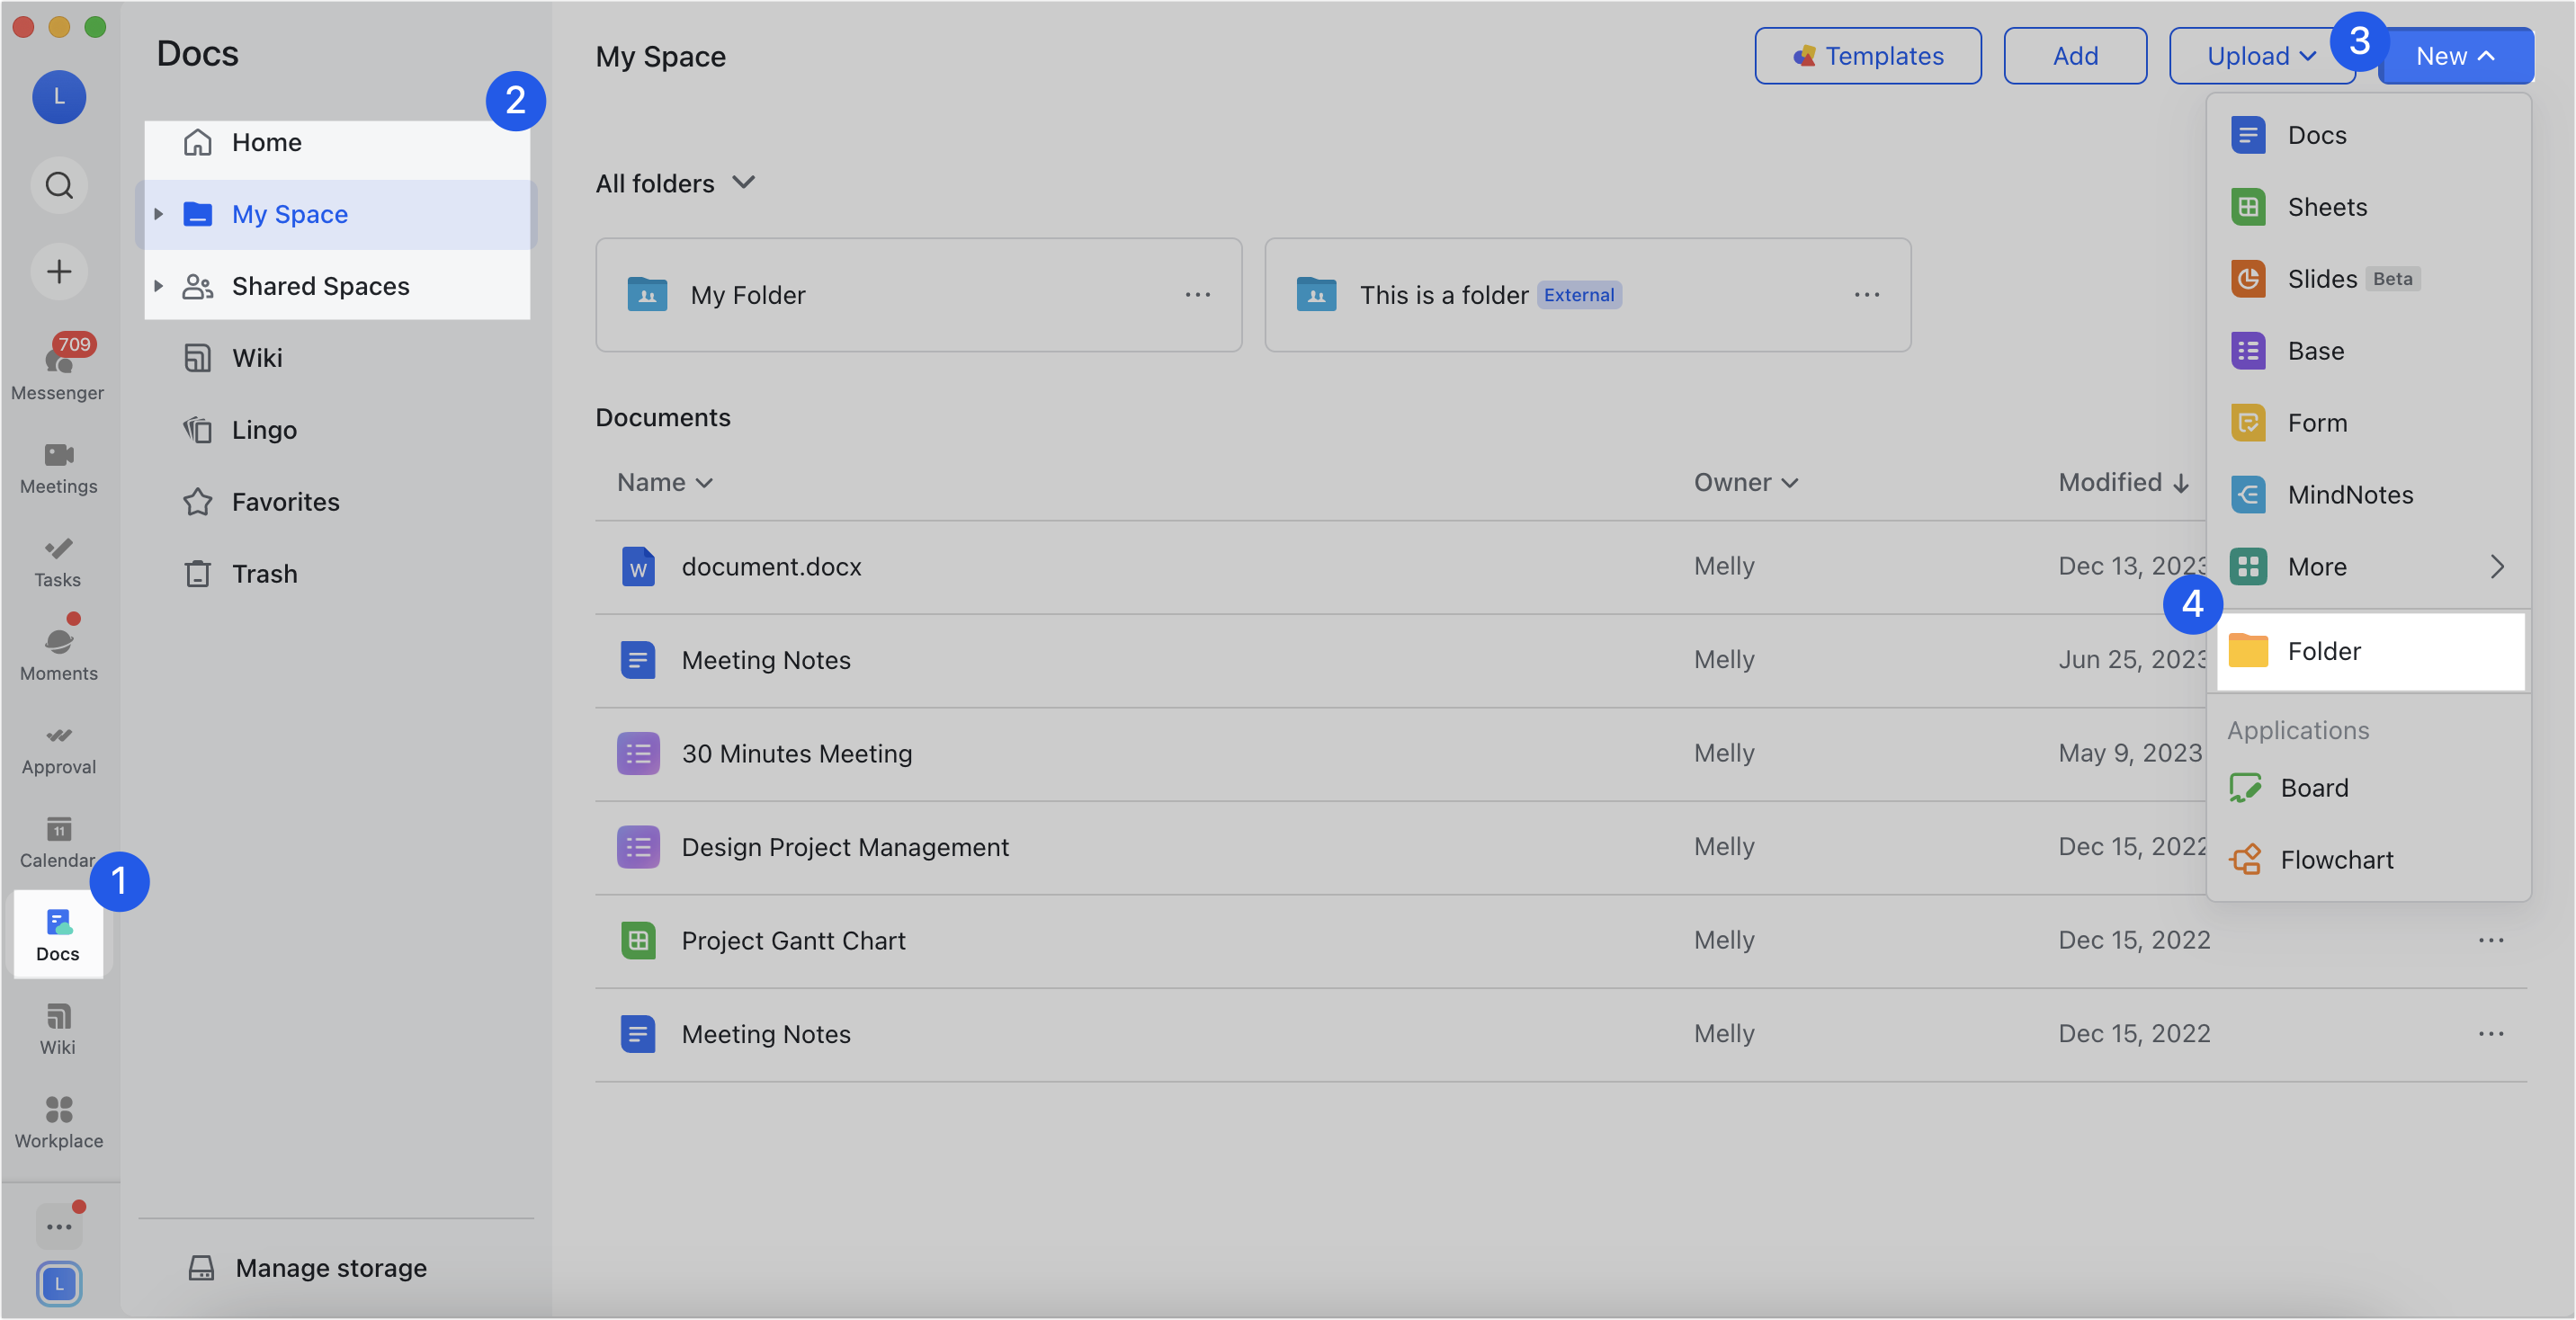
Task: Create a new Sheets document
Action: click(x=2326, y=206)
